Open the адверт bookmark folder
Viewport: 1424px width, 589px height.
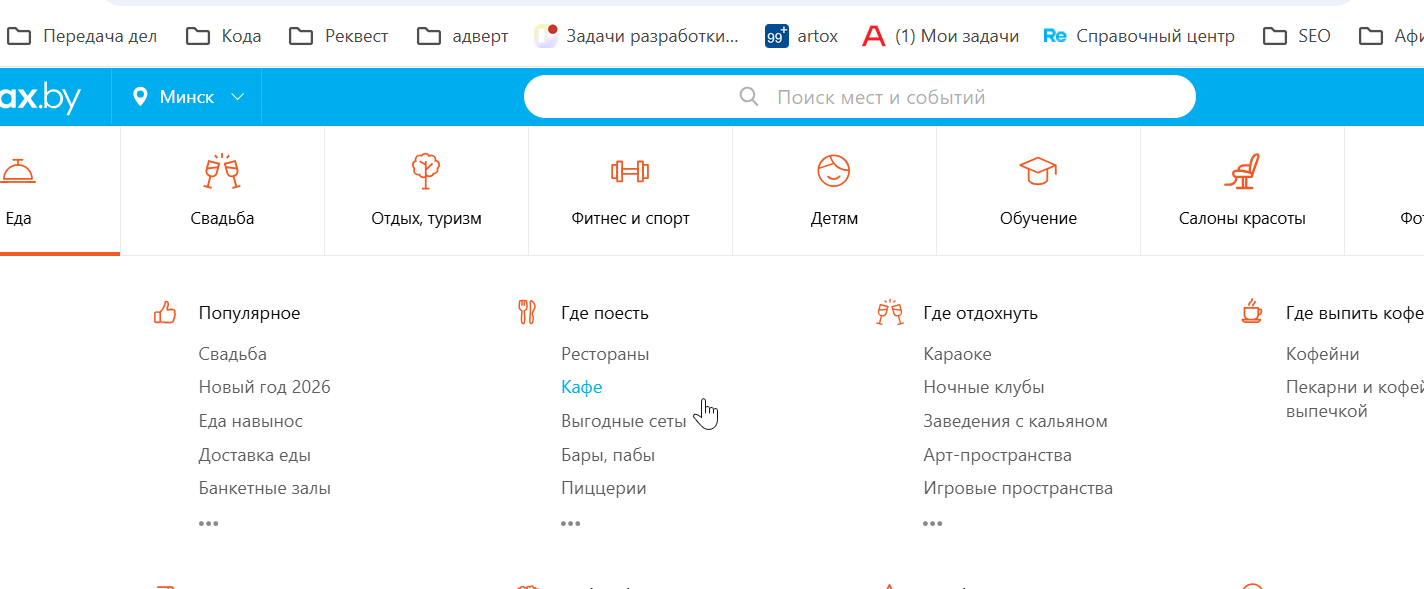pyautogui.click(x=463, y=36)
